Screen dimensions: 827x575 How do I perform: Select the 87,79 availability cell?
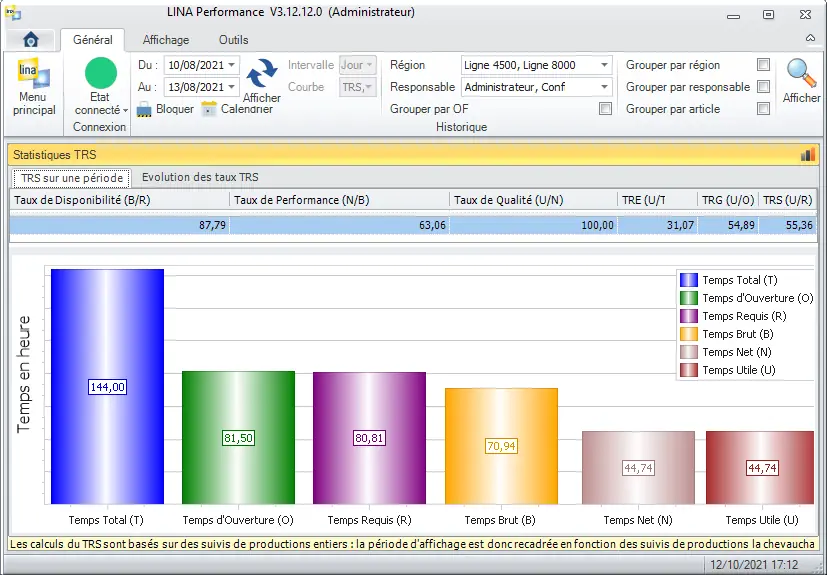pos(120,225)
